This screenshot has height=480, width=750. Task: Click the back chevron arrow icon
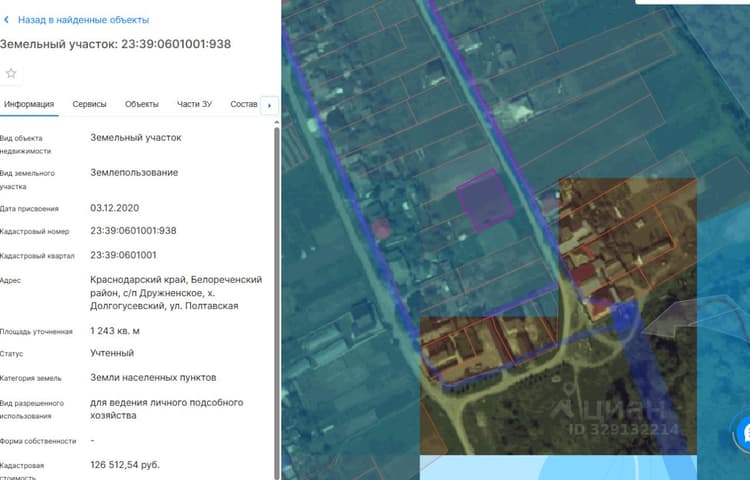pos(6,20)
